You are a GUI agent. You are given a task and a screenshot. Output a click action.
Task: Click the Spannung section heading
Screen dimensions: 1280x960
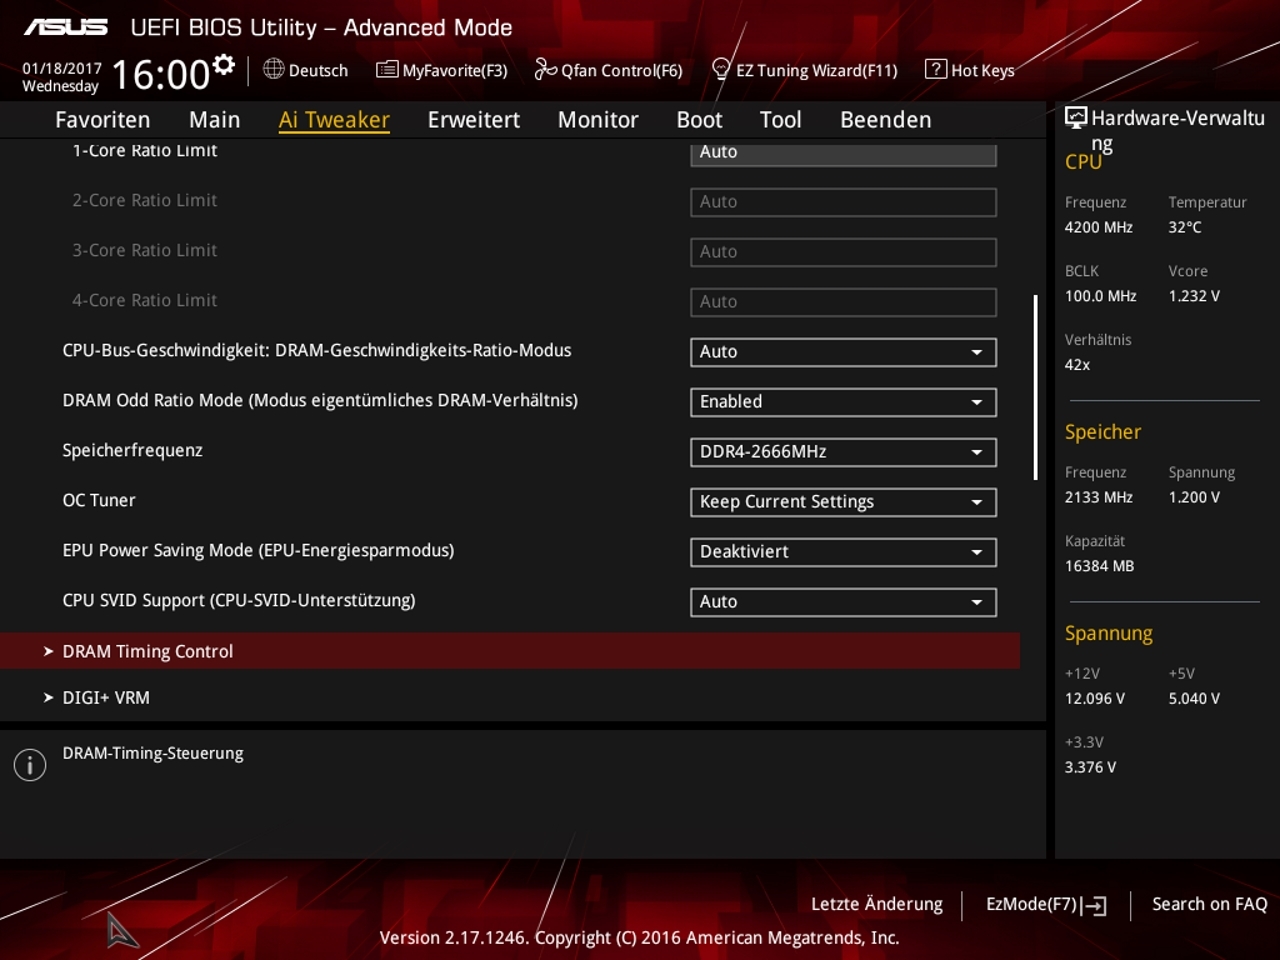(x=1109, y=633)
